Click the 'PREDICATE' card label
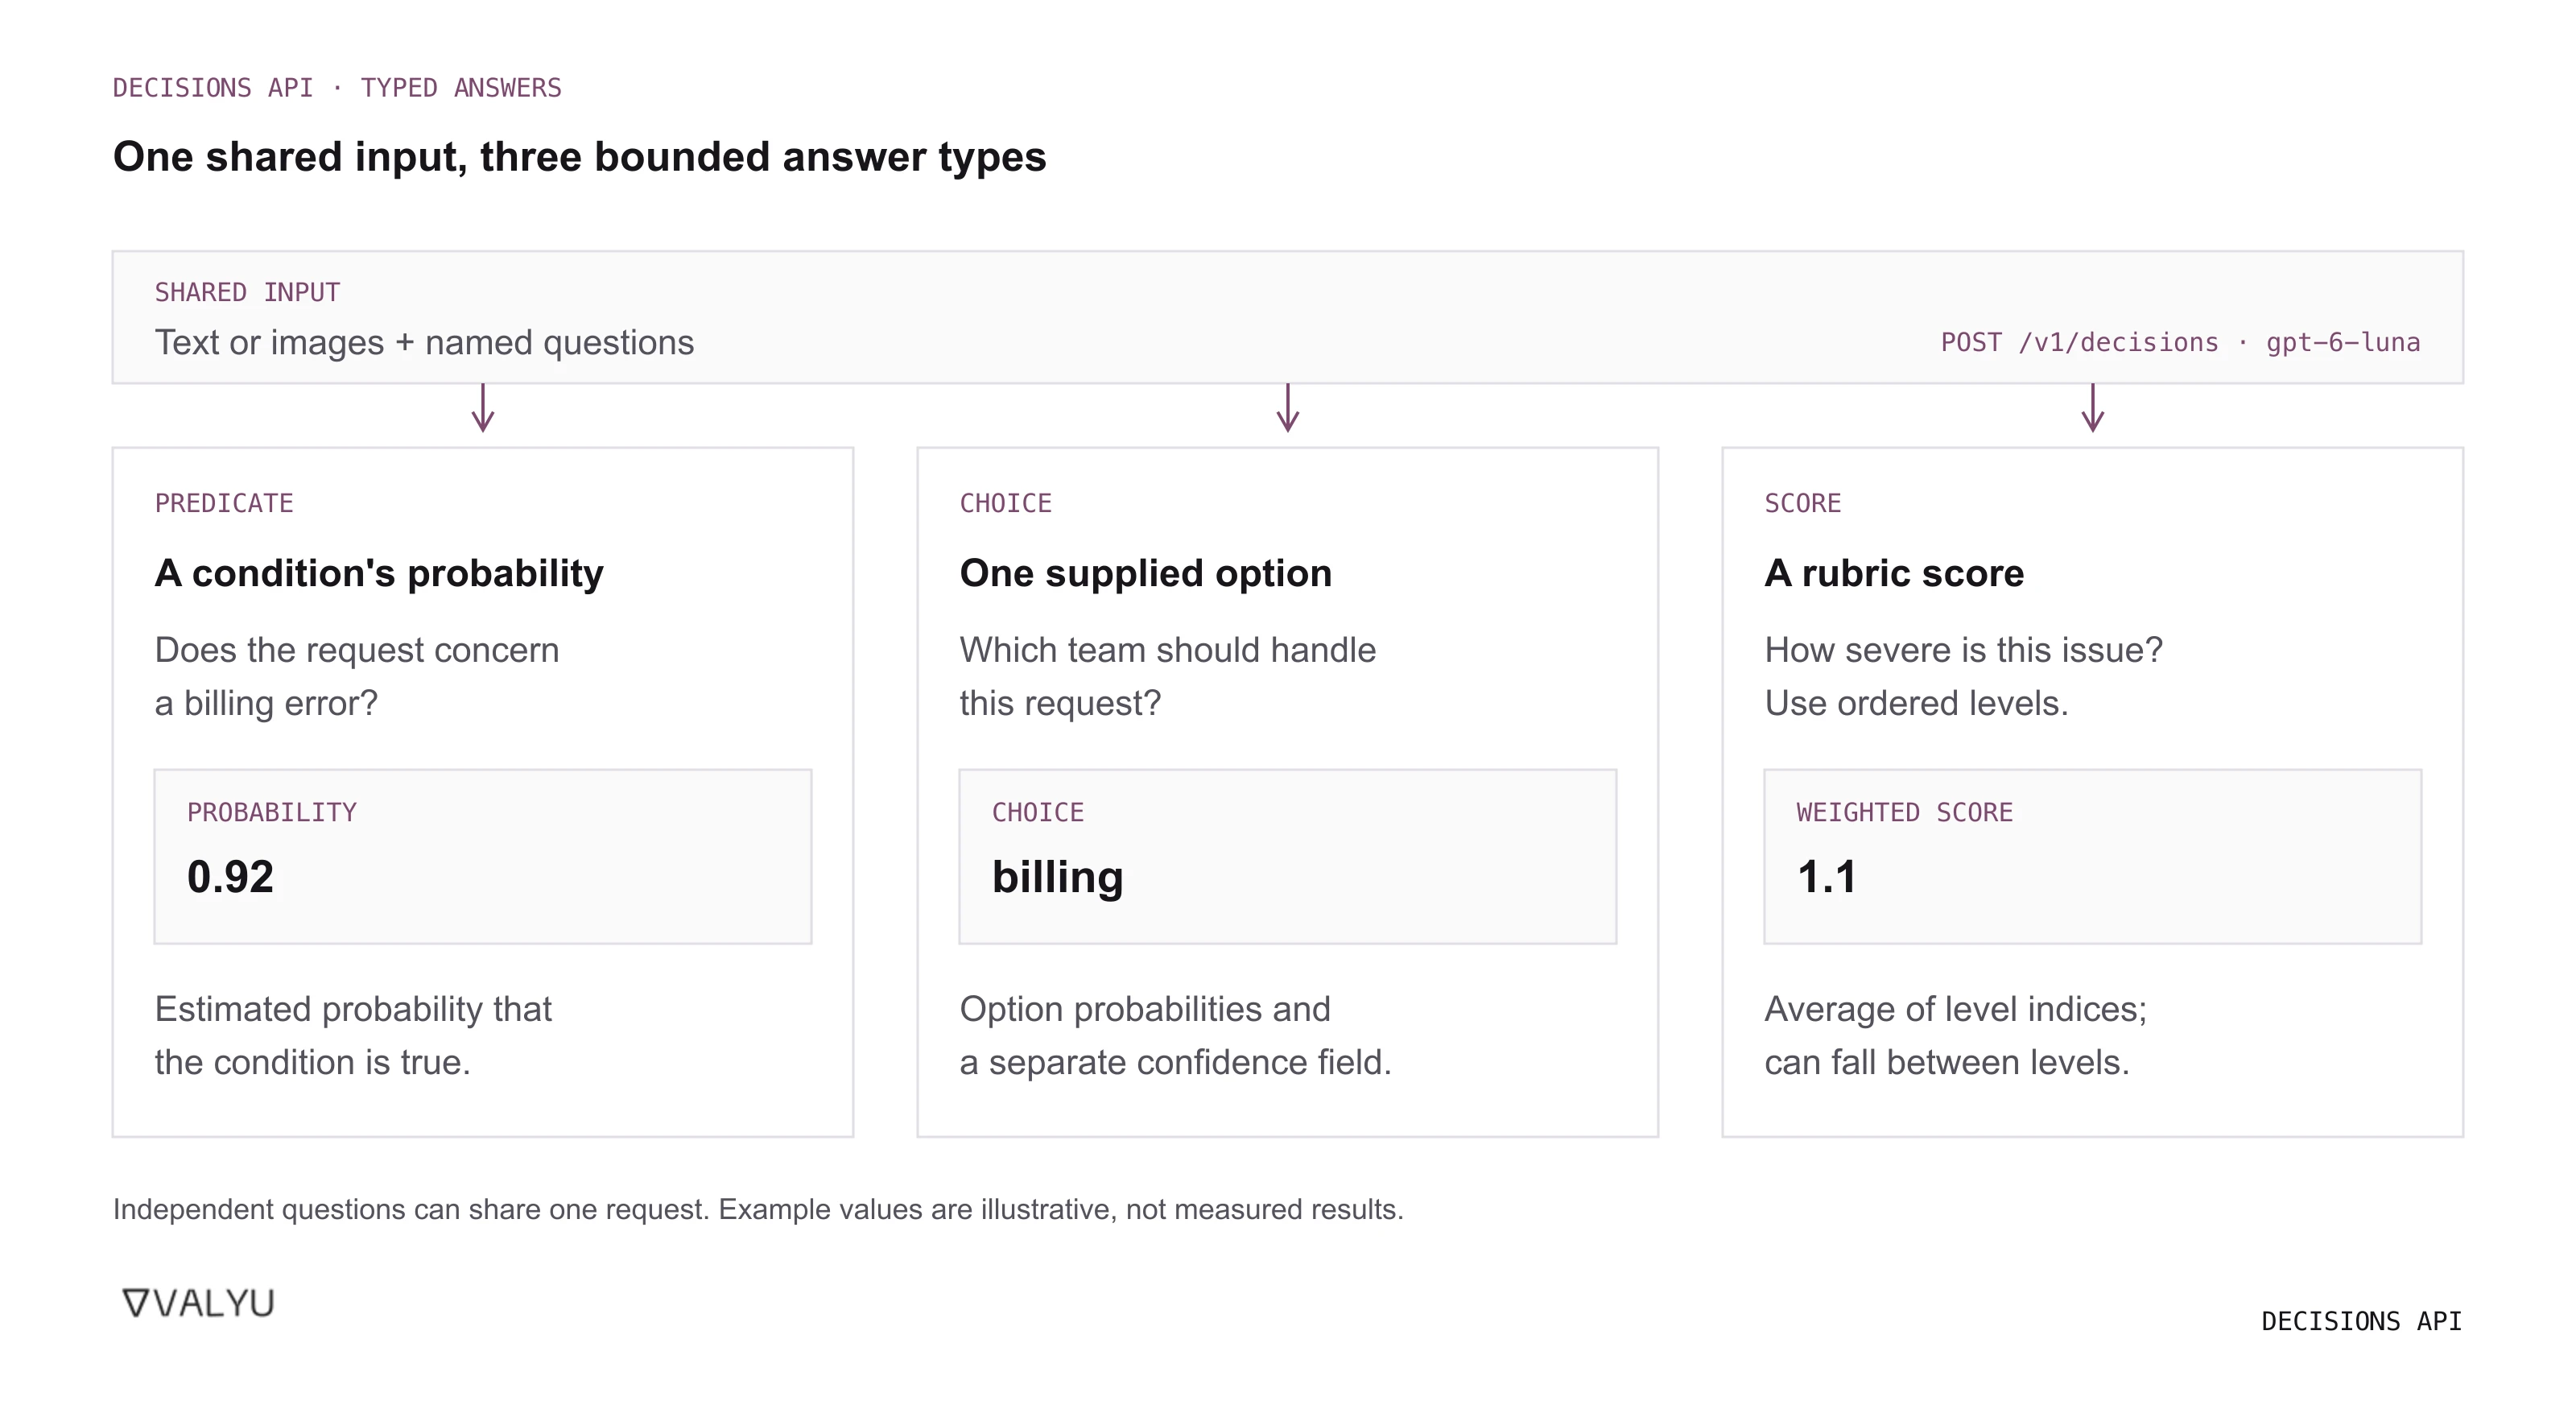2576x1401 pixels. pos(224,503)
